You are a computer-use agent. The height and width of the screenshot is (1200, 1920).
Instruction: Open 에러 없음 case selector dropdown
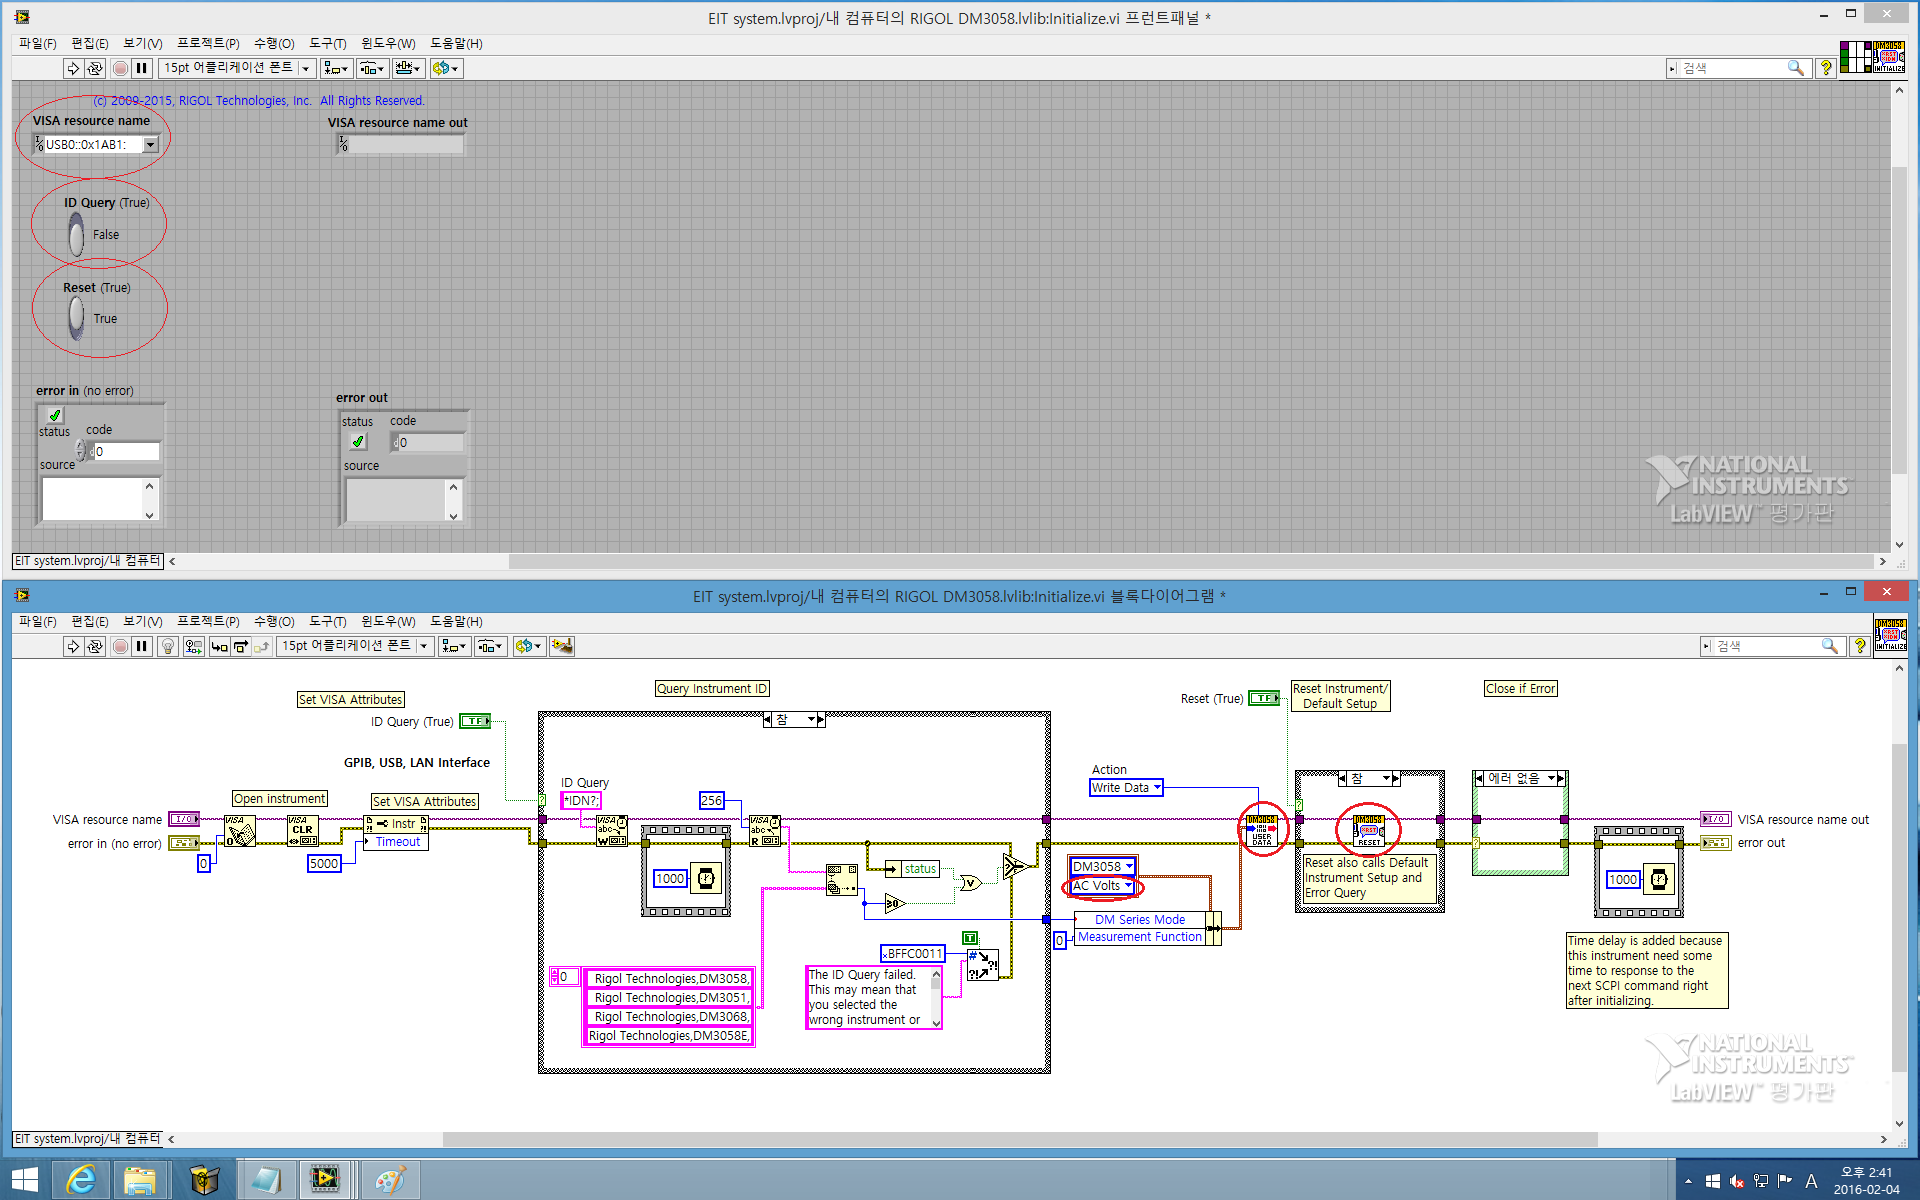(1552, 778)
